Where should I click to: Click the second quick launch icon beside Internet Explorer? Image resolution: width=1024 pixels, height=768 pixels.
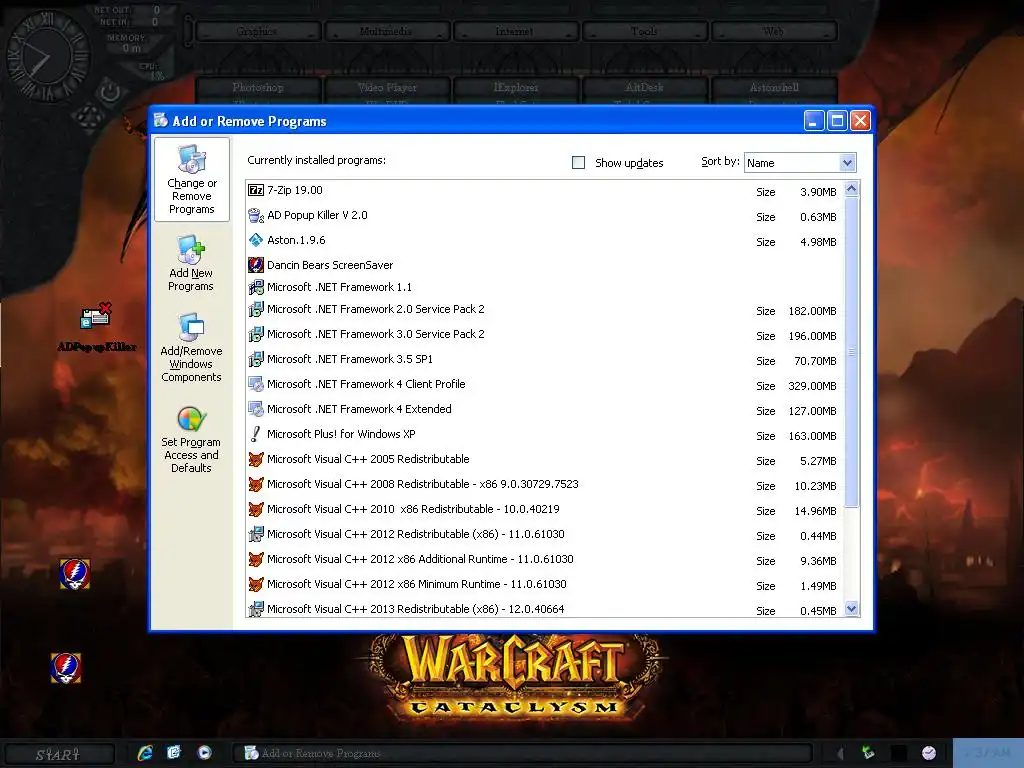[x=174, y=752]
